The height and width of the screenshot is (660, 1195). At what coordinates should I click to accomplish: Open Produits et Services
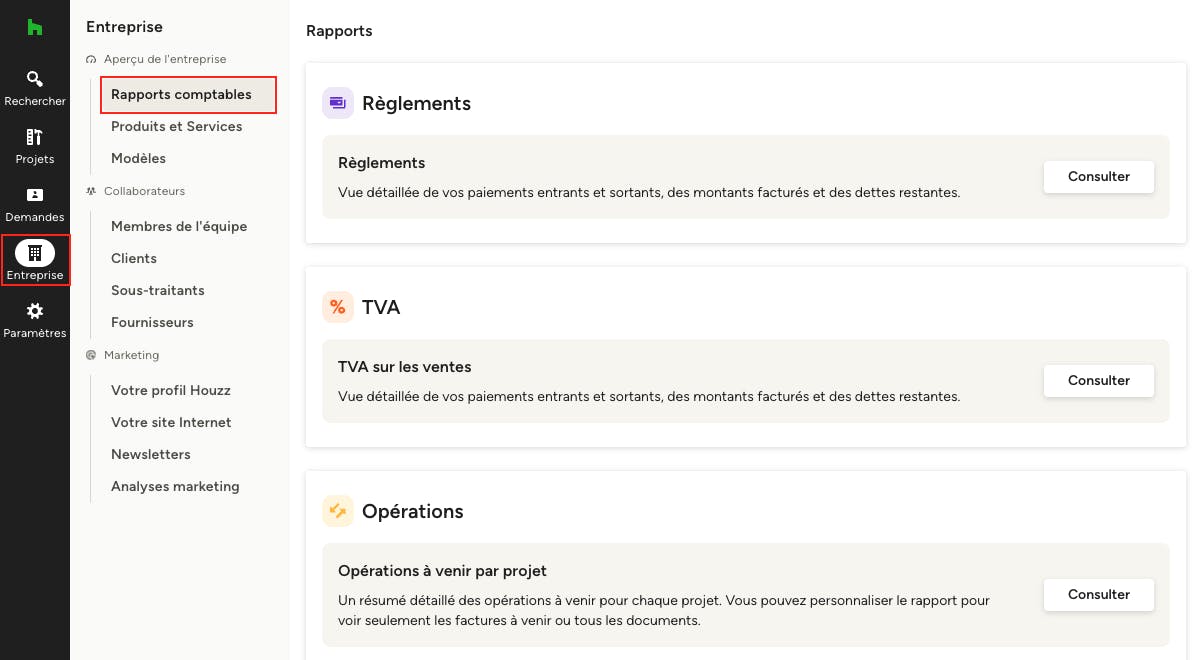[176, 127]
